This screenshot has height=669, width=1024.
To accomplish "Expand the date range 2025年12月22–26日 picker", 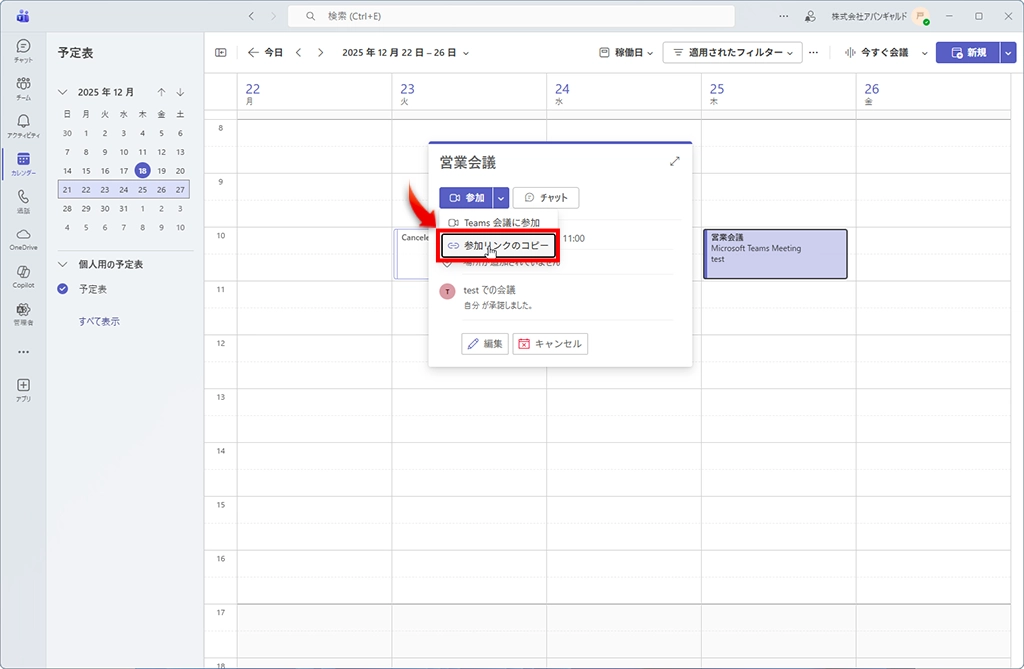I will coord(405,53).
